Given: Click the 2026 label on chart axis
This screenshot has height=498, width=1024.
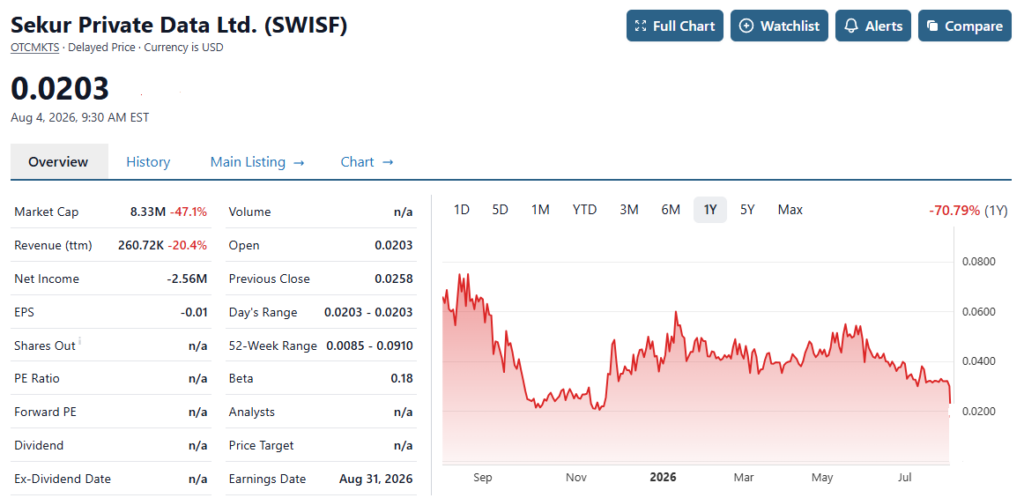Looking at the screenshot, I should pos(663,477).
